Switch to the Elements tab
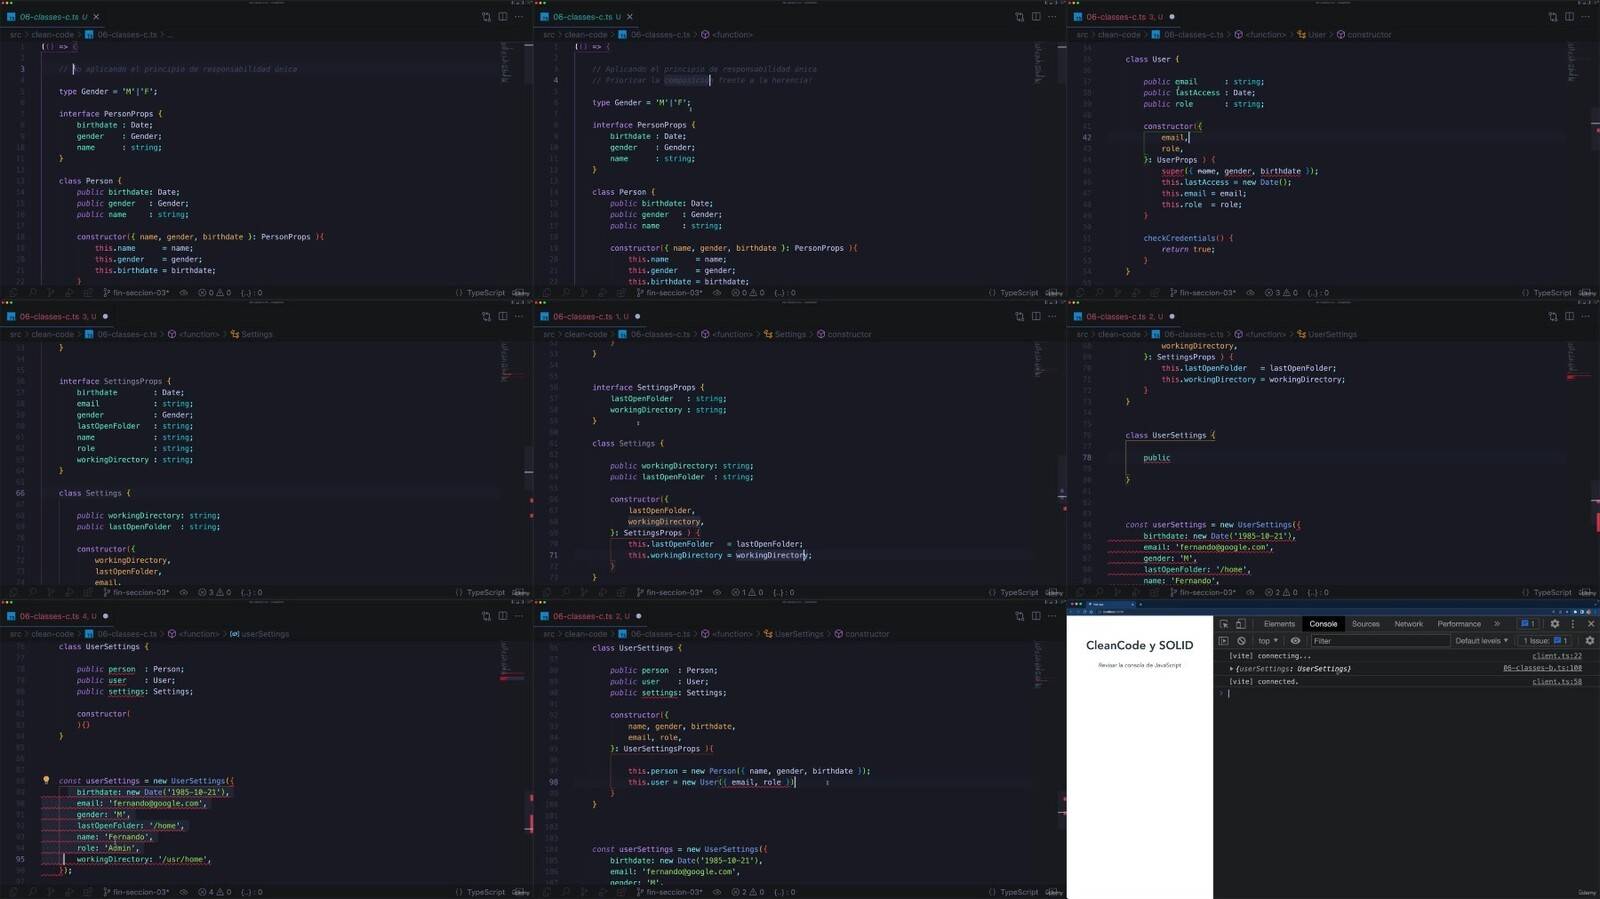1600x899 pixels. point(1279,624)
